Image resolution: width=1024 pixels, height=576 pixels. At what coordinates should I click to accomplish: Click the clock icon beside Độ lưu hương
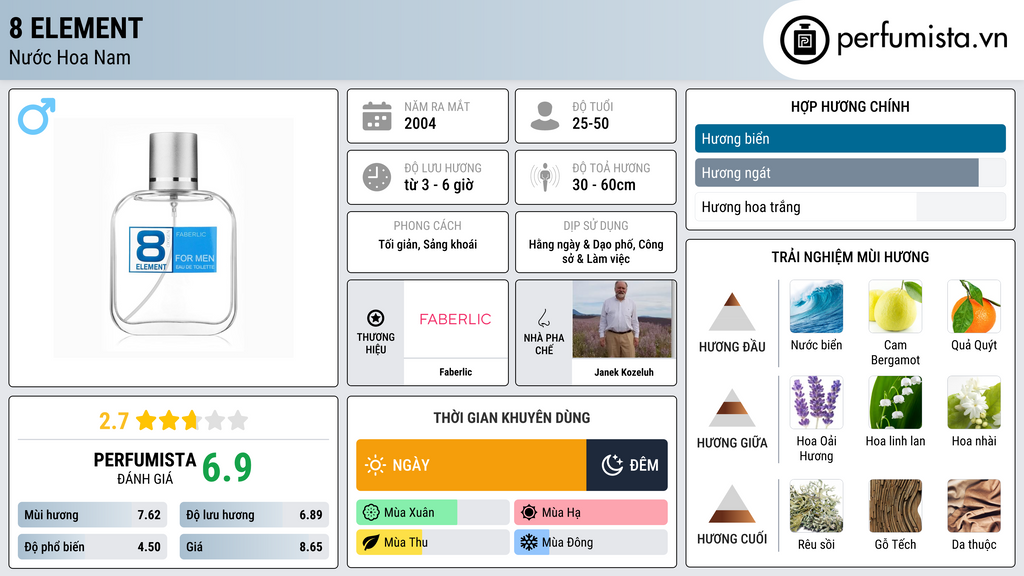377,177
